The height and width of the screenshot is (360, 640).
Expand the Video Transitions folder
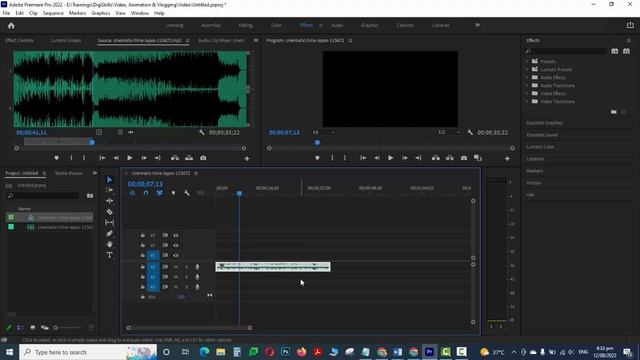pyautogui.click(x=527, y=102)
